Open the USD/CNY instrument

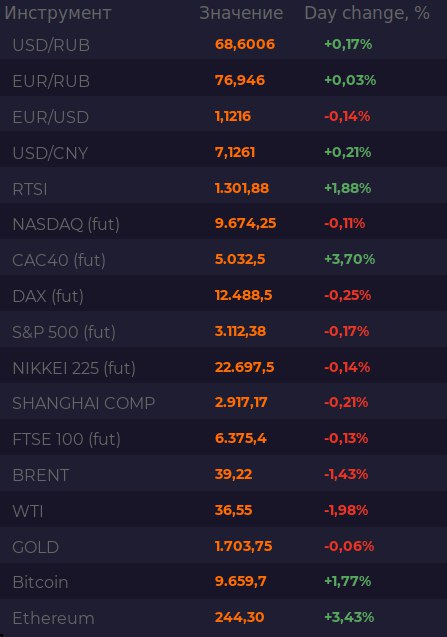click(x=224, y=150)
